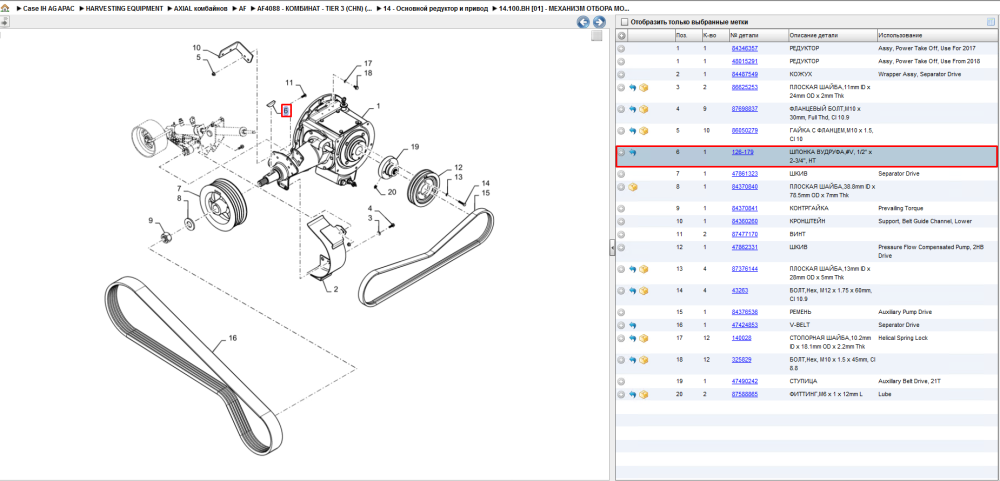This screenshot has width=1000, height=481.
Task: Click usage text 'Helical Spring Lock'
Action: 903,338
